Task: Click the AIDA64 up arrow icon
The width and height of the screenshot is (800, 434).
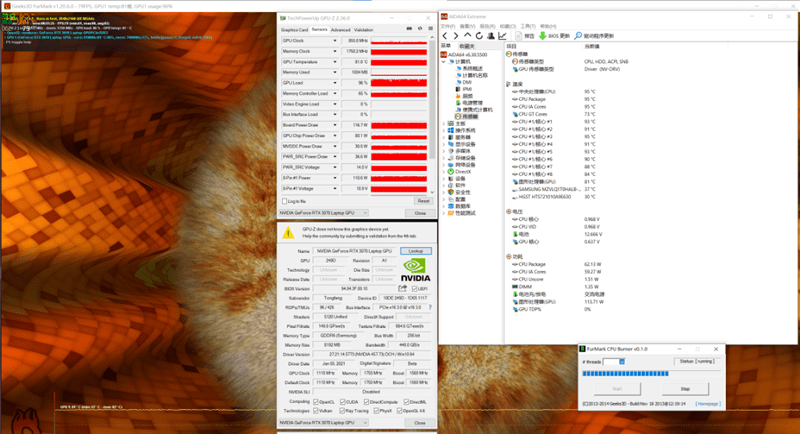Action: pos(467,36)
